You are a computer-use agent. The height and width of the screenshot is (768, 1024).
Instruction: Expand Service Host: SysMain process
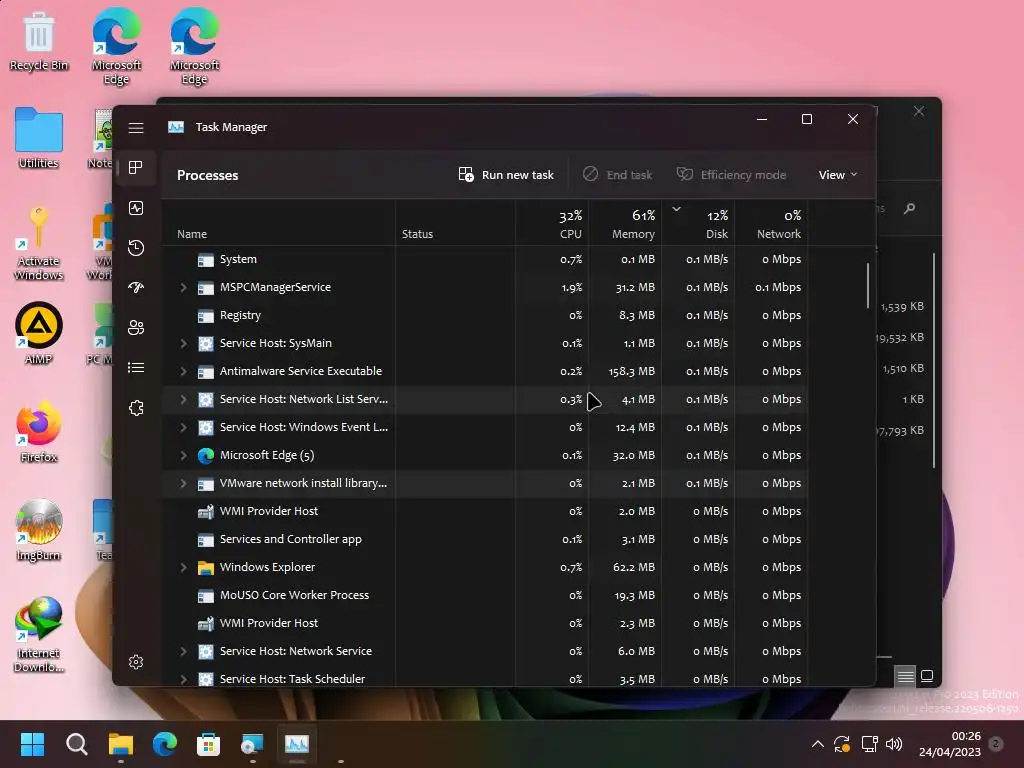(184, 344)
